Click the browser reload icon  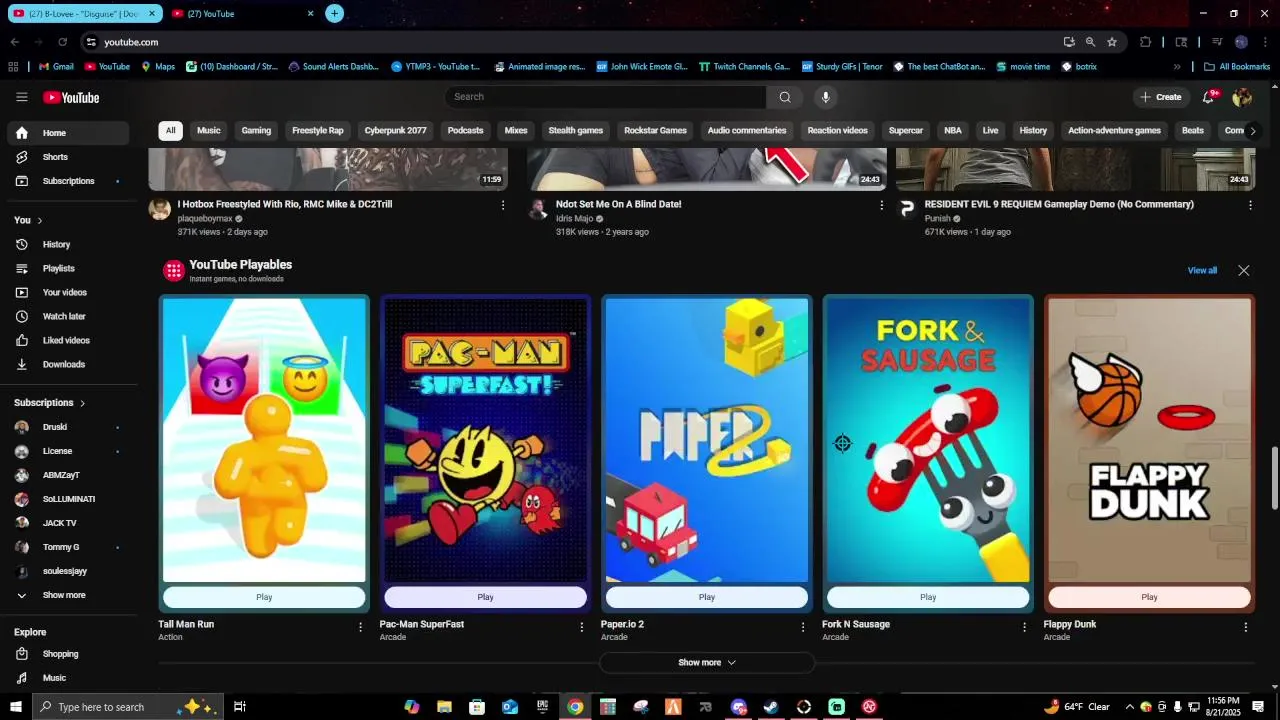click(62, 42)
